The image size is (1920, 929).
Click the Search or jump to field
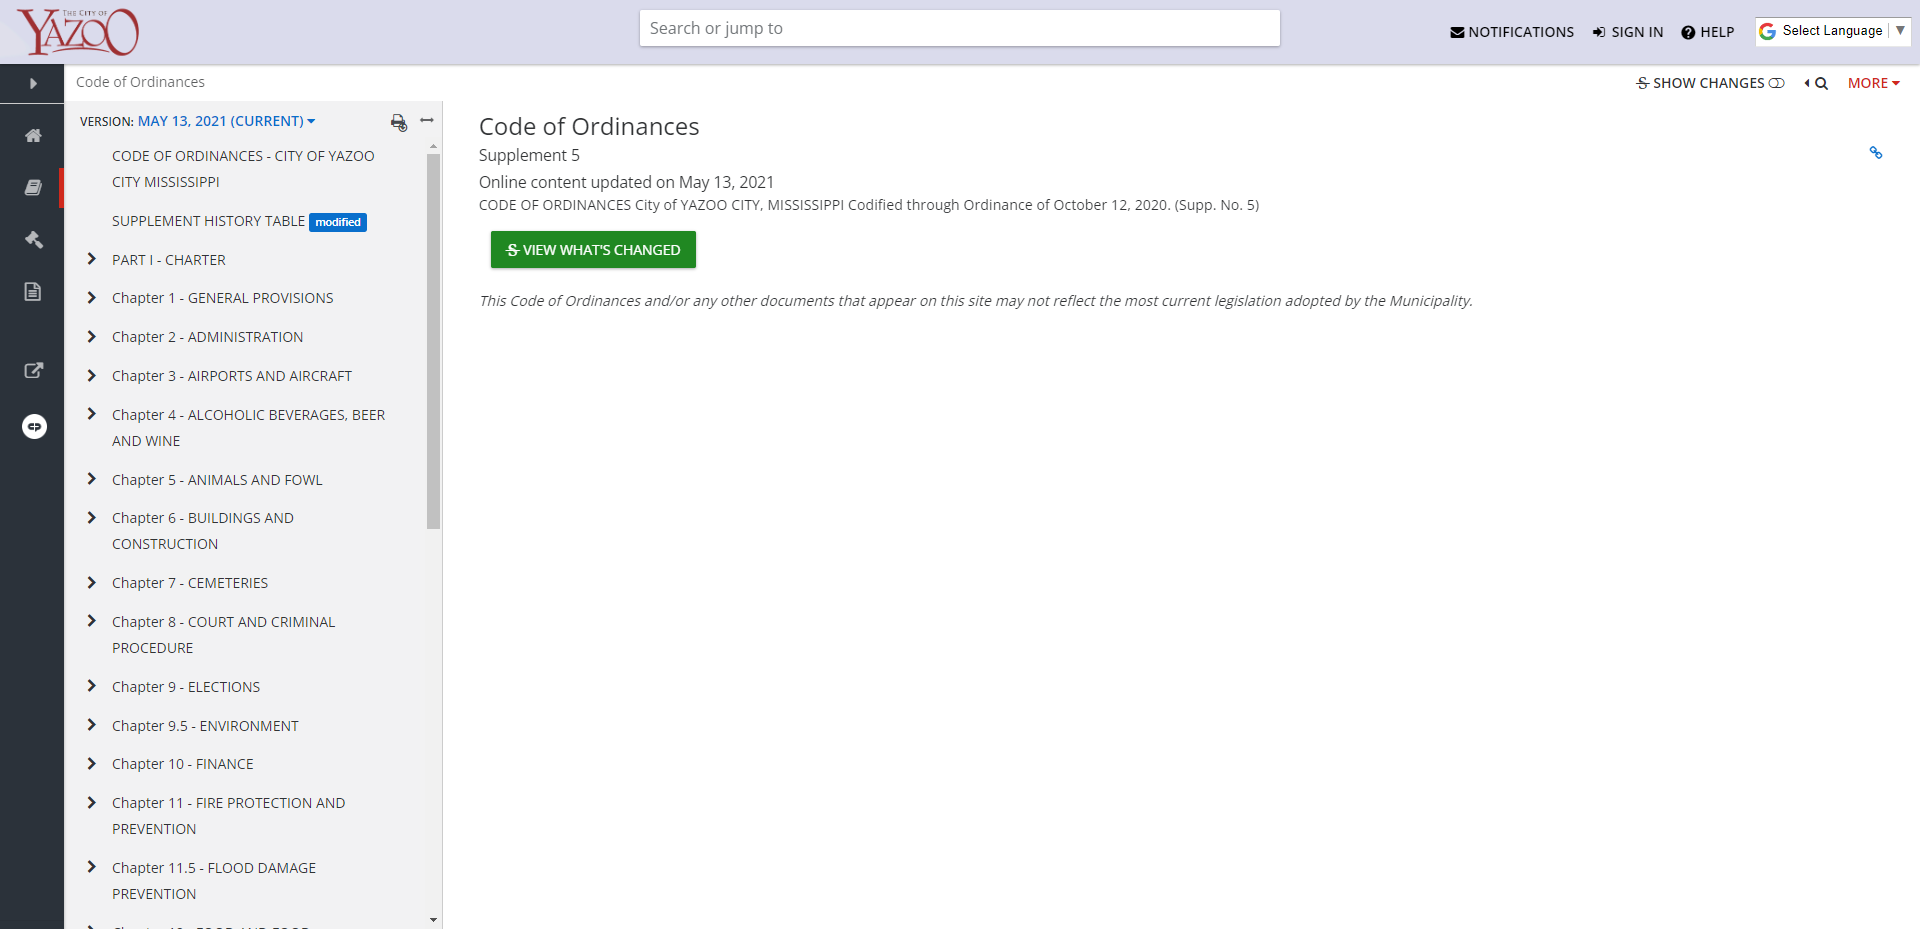[x=959, y=28]
